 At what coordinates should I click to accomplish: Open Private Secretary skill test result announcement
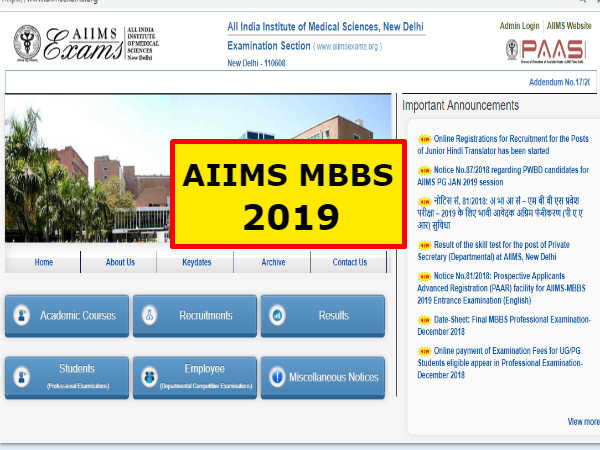(x=494, y=251)
